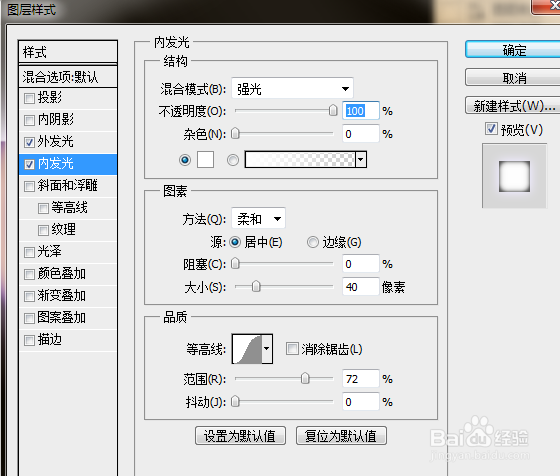This screenshot has width=560, height=476.
Task: Click the 抖动 jitter slider handle
Action: [235, 402]
